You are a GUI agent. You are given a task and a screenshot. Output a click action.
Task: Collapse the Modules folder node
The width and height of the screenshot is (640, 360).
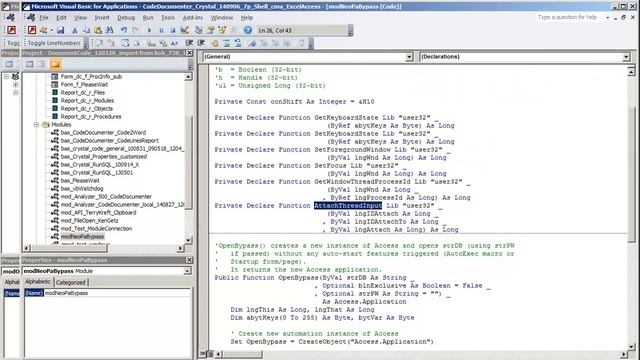[x=36, y=124]
